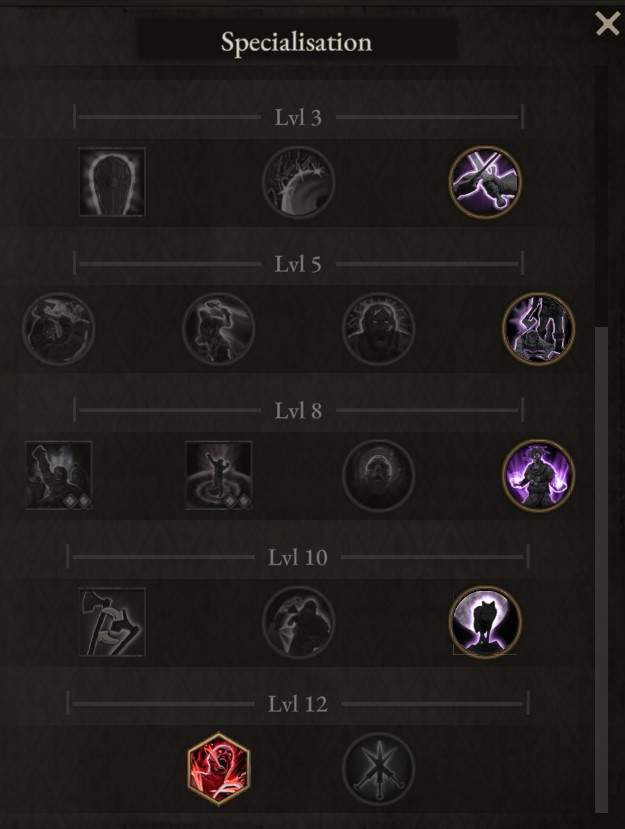Click the Lvl 12 tier label
625x829 pixels.
tap(298, 704)
